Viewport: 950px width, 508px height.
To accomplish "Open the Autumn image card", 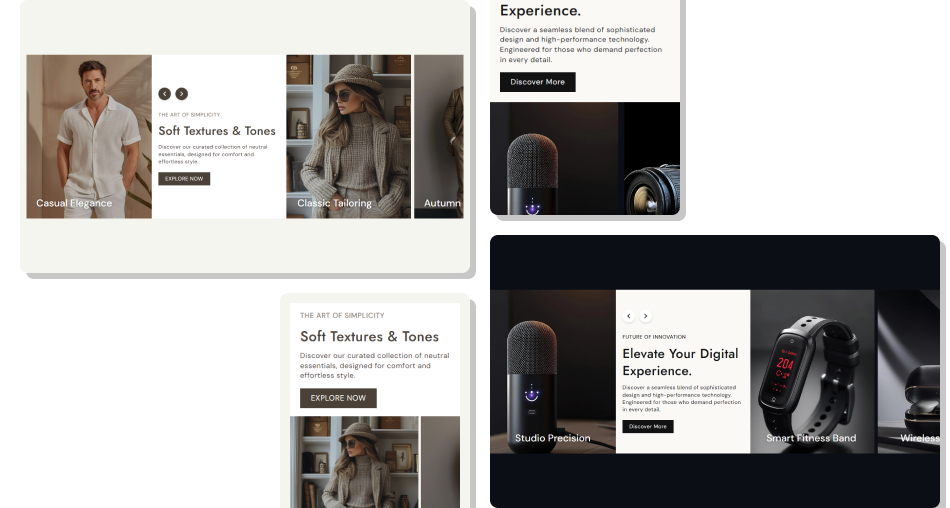I will point(439,136).
